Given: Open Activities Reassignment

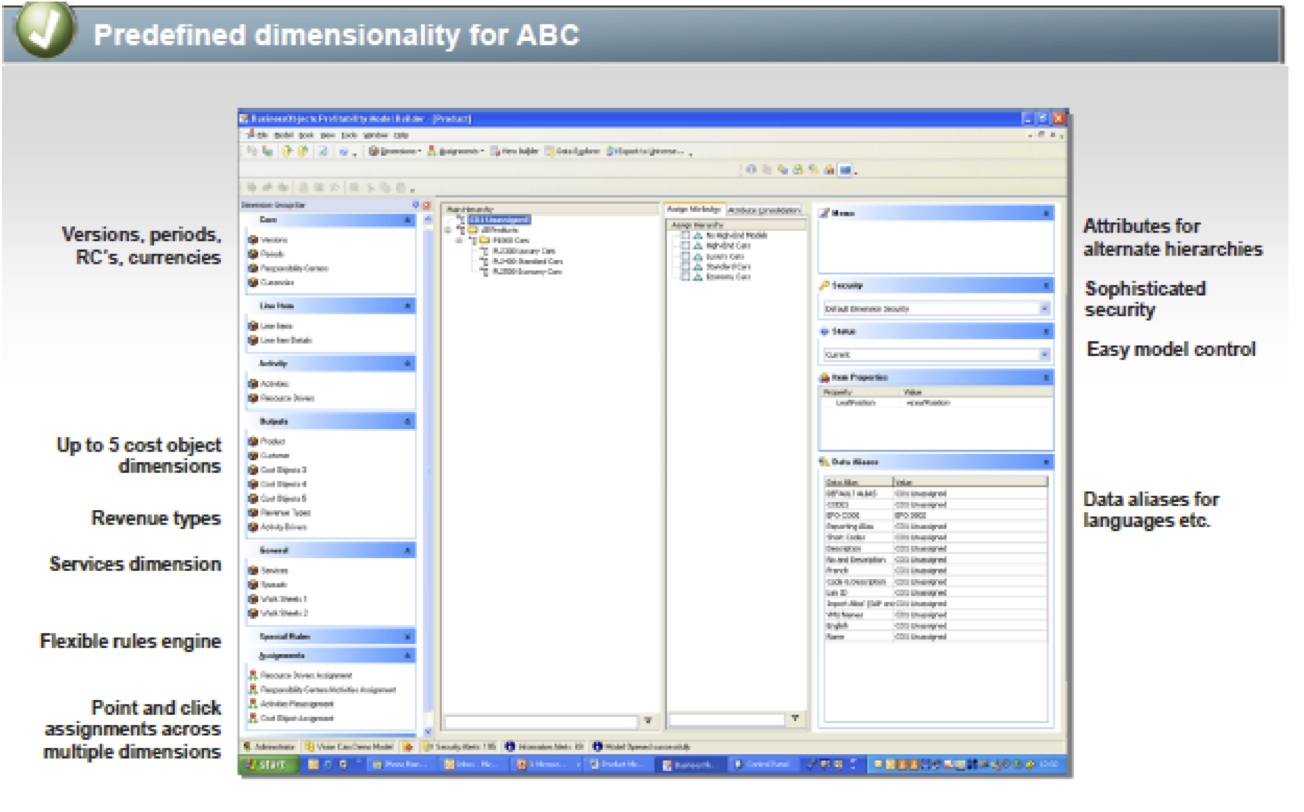Looking at the screenshot, I should pos(291,703).
